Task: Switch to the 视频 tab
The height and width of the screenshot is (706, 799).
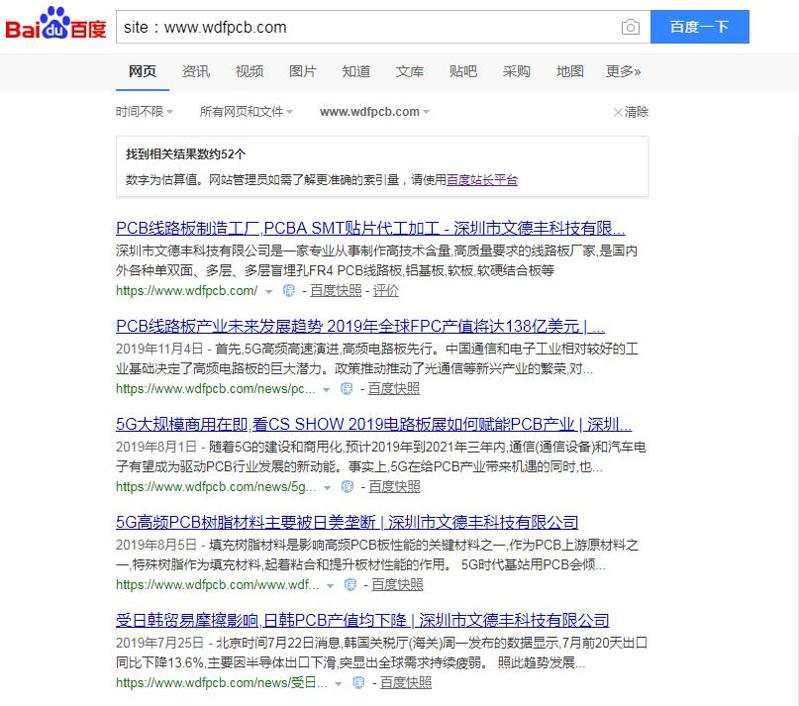Action: click(249, 71)
